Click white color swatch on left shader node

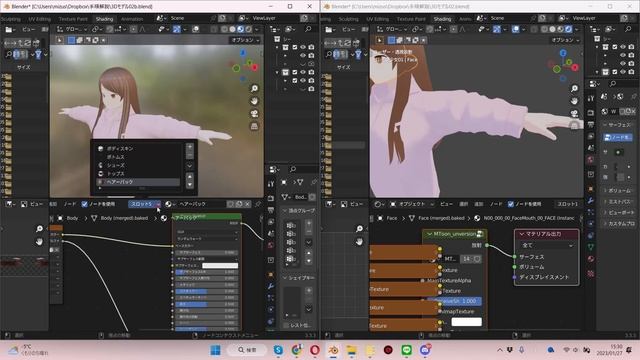pos(220,265)
